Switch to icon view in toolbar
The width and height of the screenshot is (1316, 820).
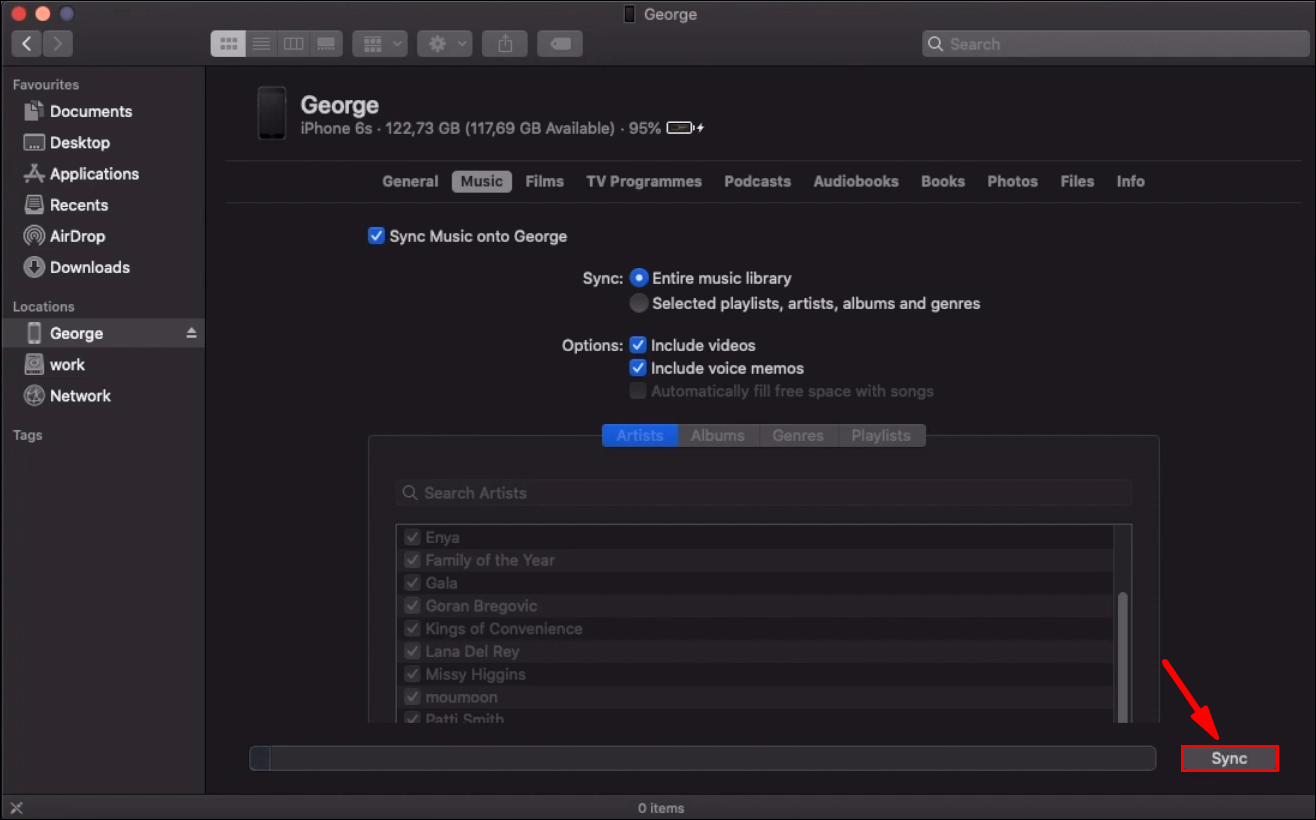click(228, 44)
